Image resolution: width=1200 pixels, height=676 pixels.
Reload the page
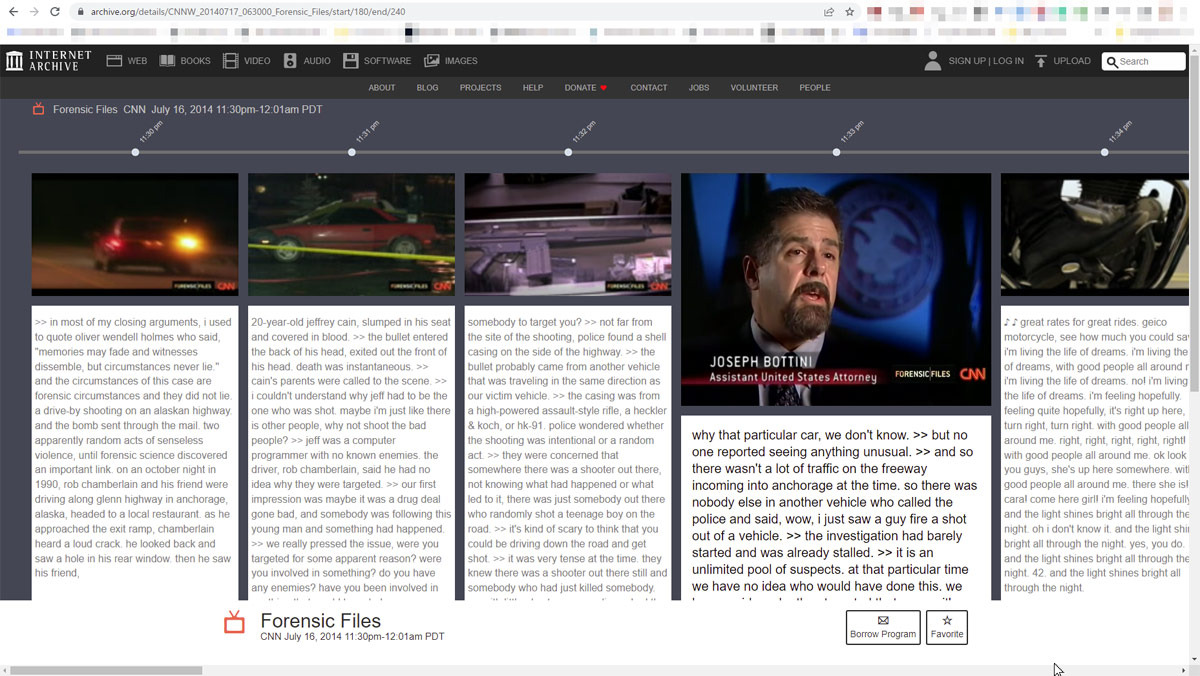pyautogui.click(x=57, y=12)
